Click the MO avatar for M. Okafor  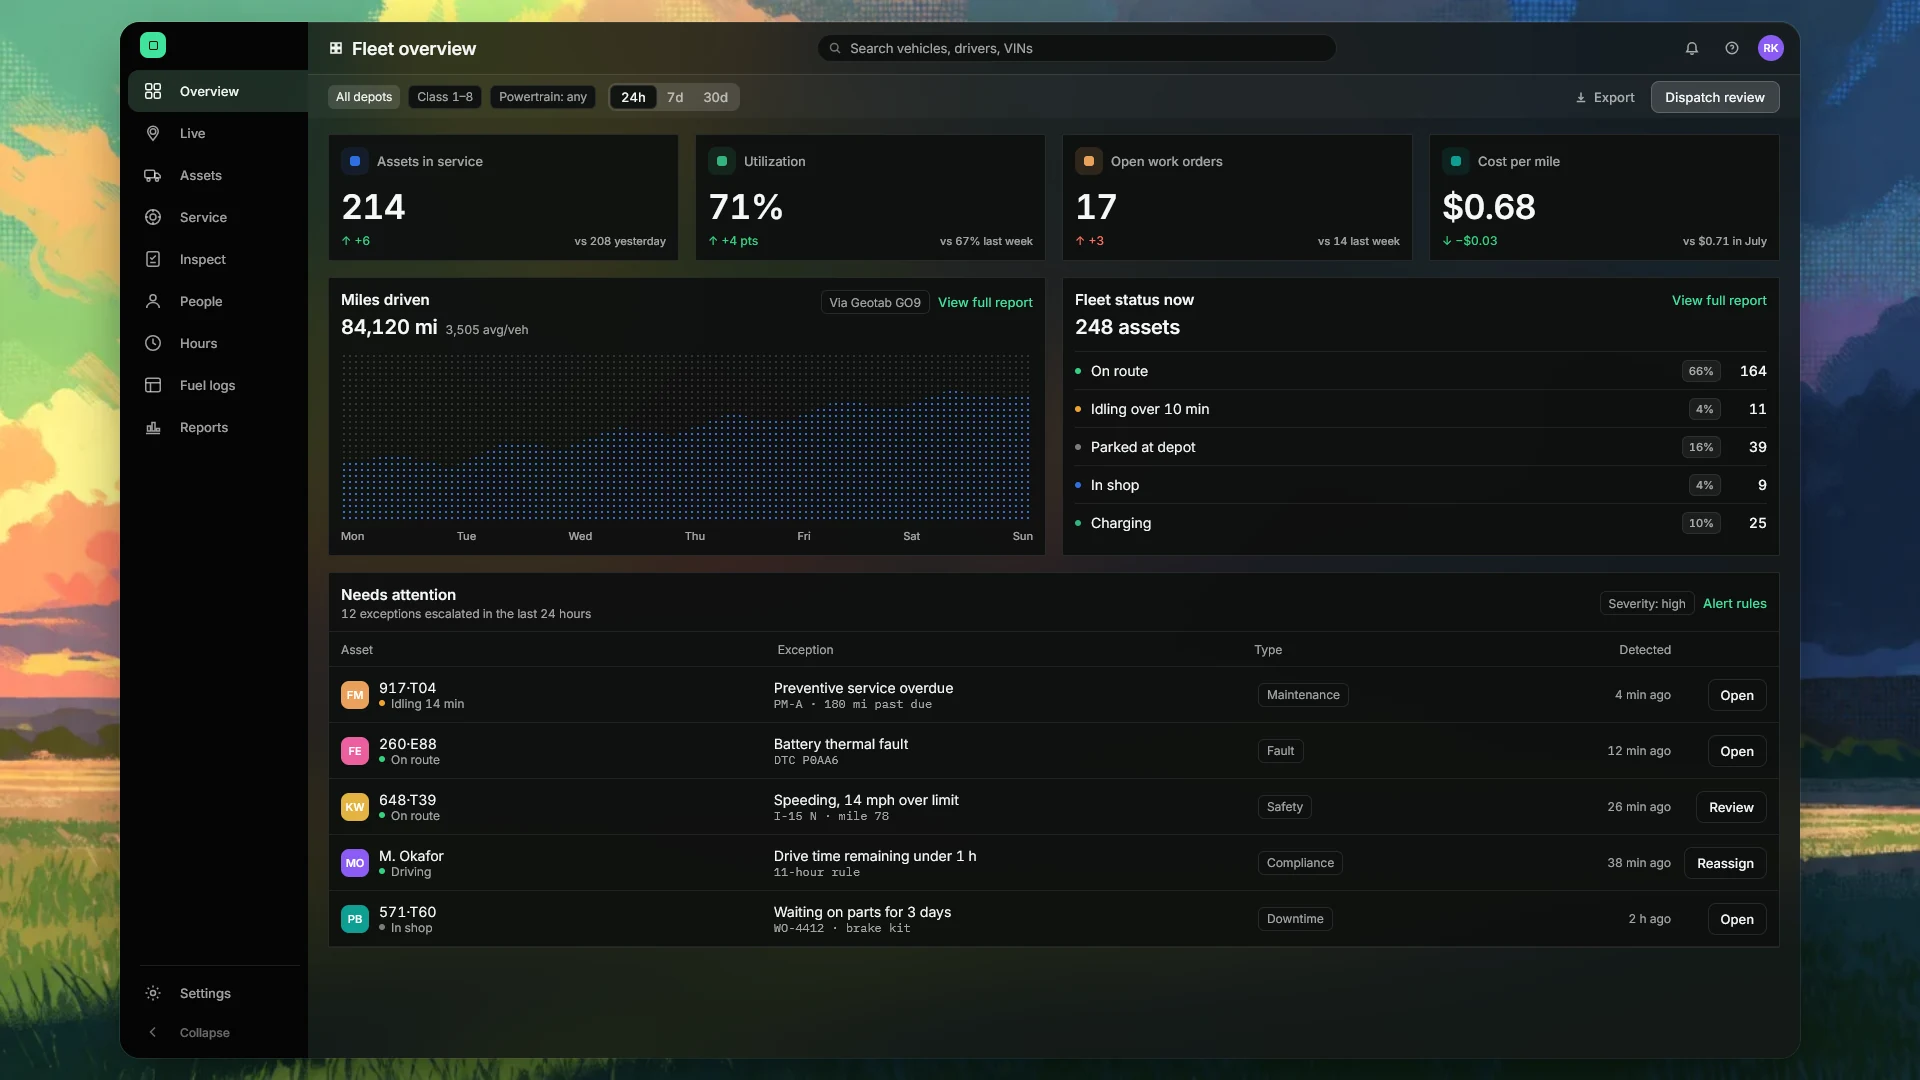(x=355, y=863)
